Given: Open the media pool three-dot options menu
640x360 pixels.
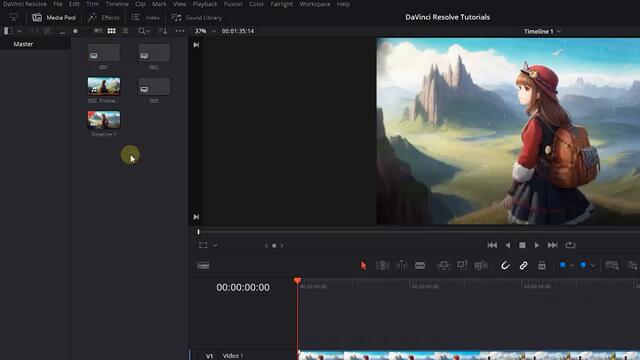Looking at the screenshot, I should (180, 31).
